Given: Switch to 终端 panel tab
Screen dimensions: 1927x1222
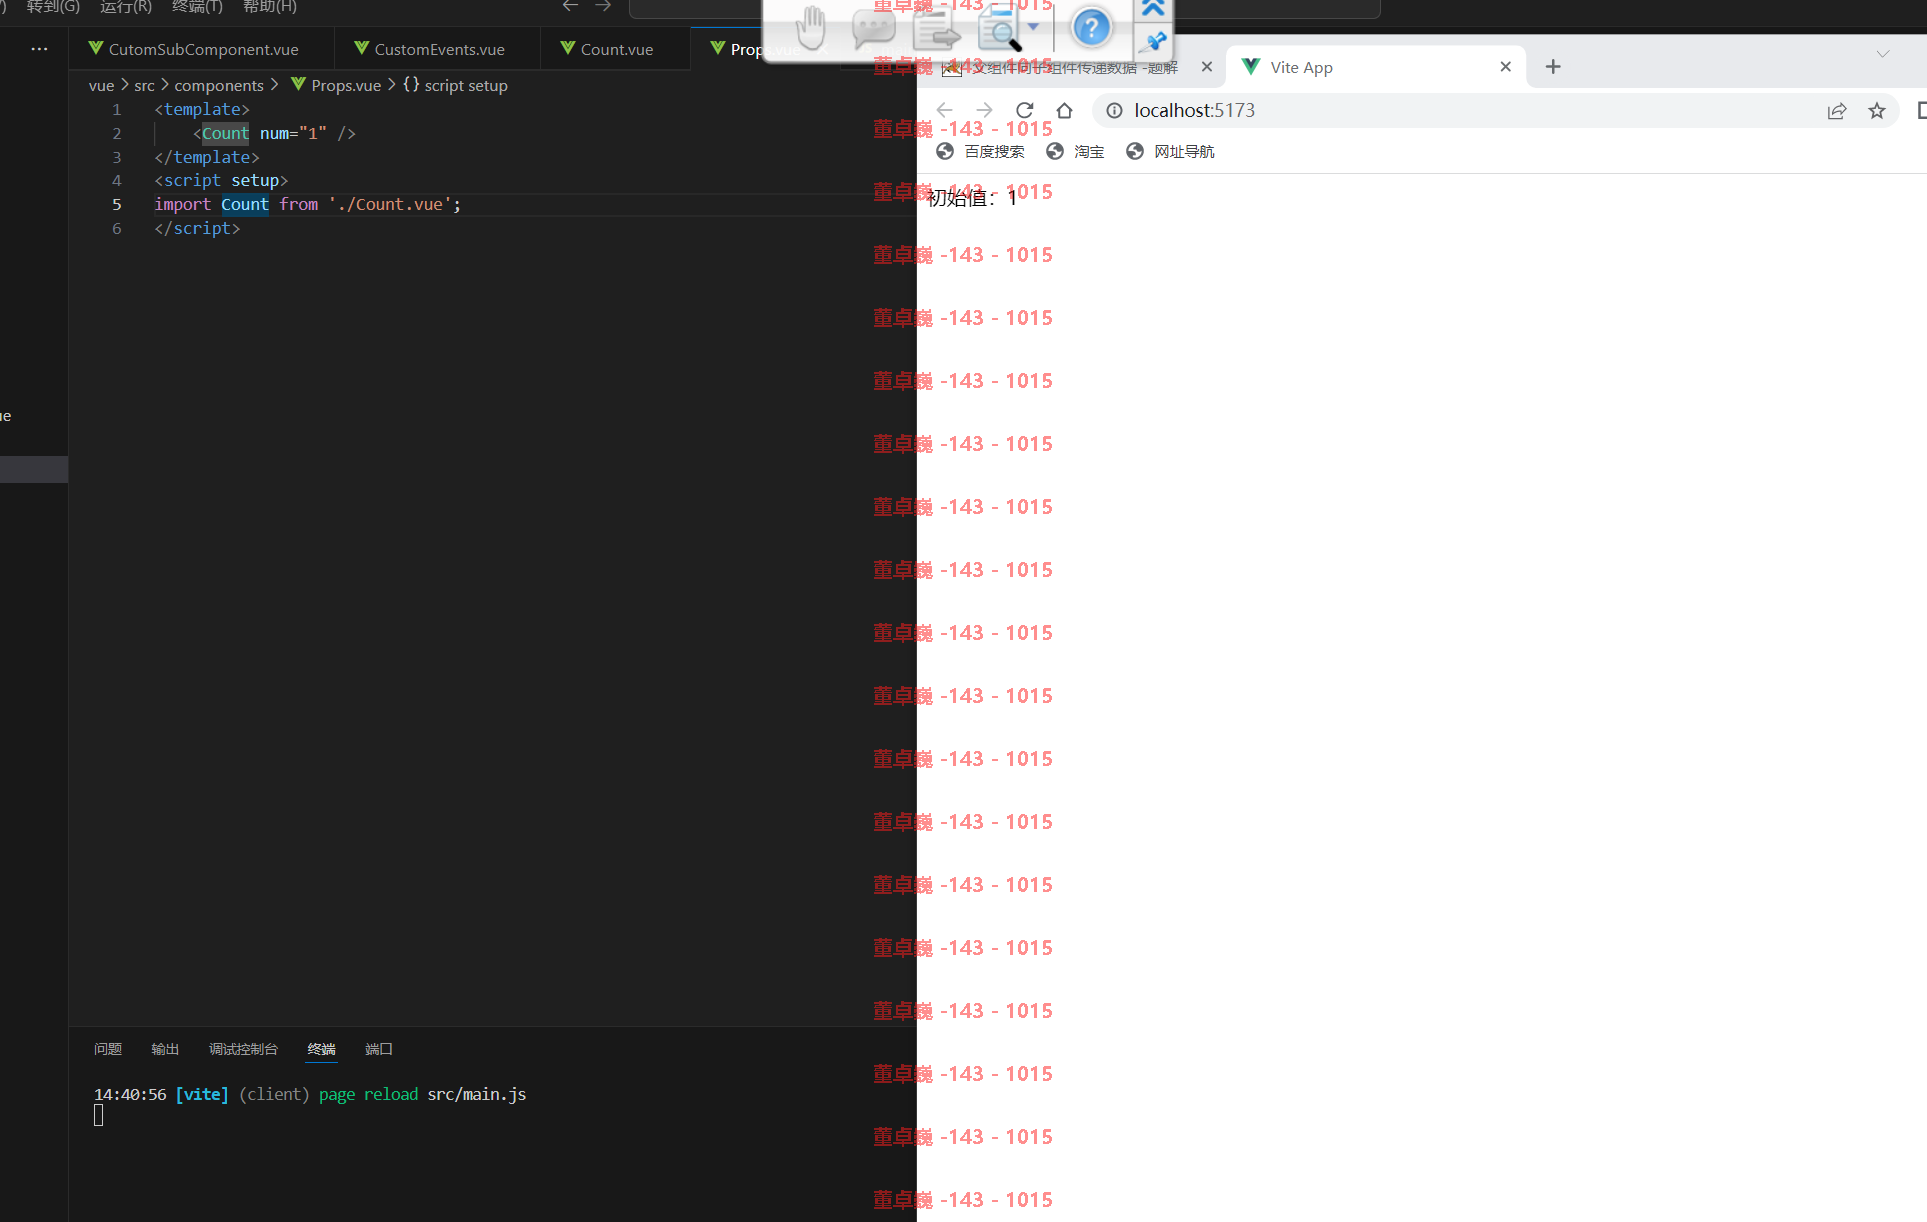Looking at the screenshot, I should (x=321, y=1049).
